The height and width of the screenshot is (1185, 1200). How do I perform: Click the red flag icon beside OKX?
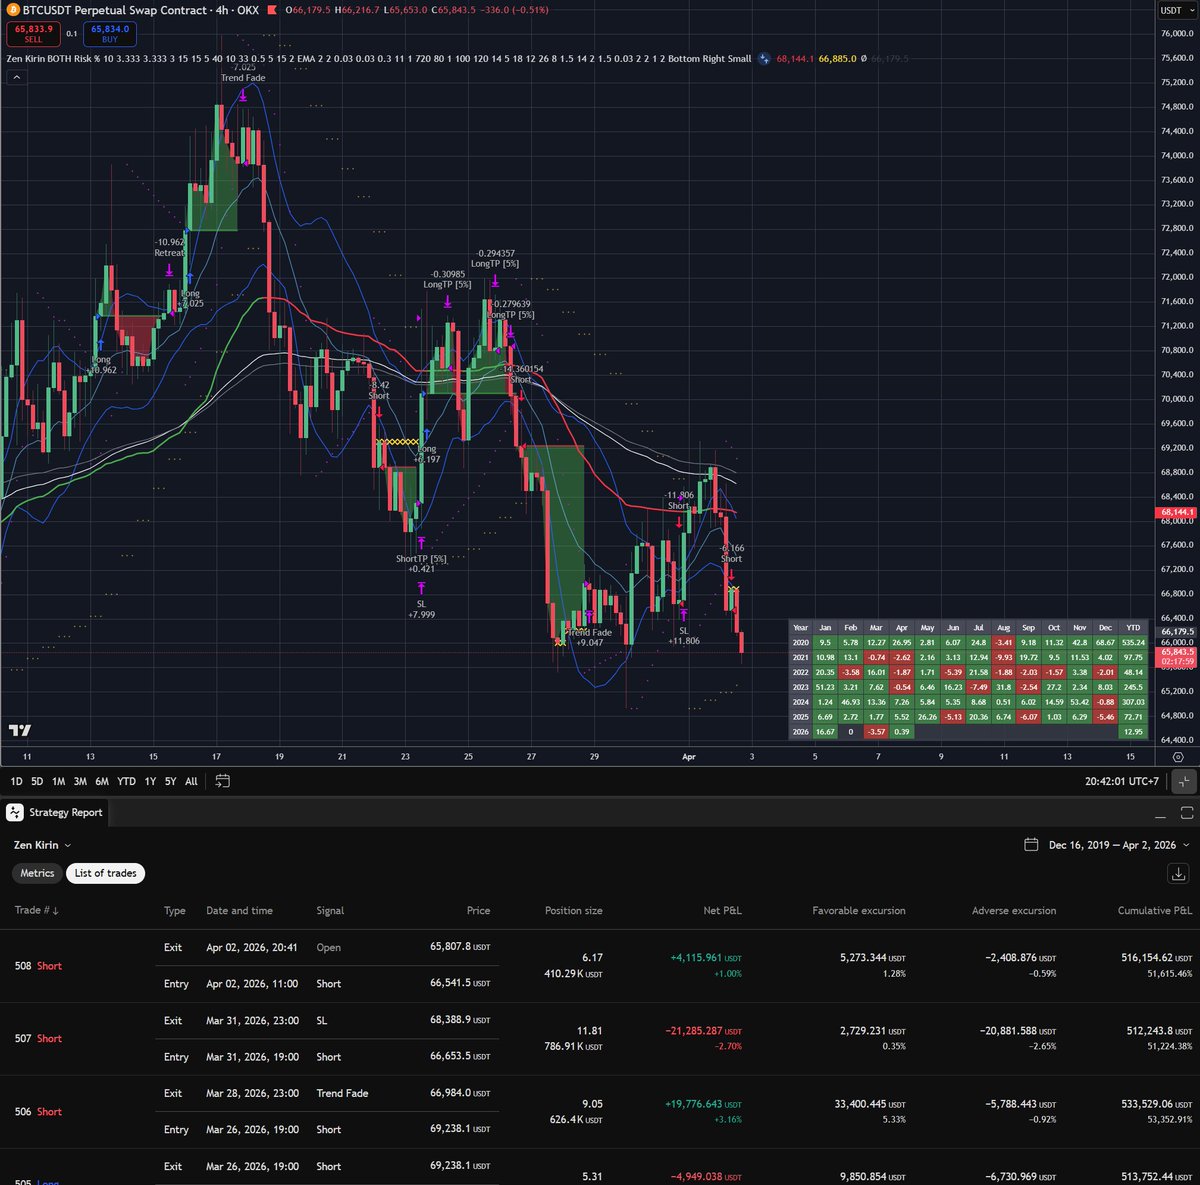pyautogui.click(x=272, y=10)
